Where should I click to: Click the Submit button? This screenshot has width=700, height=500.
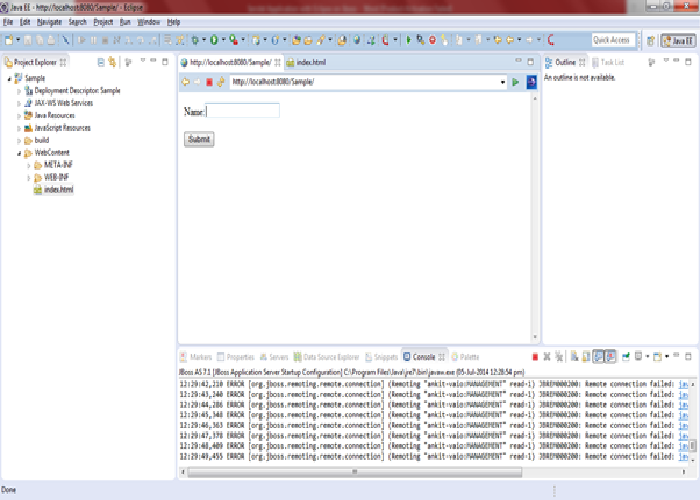pyautogui.click(x=199, y=139)
